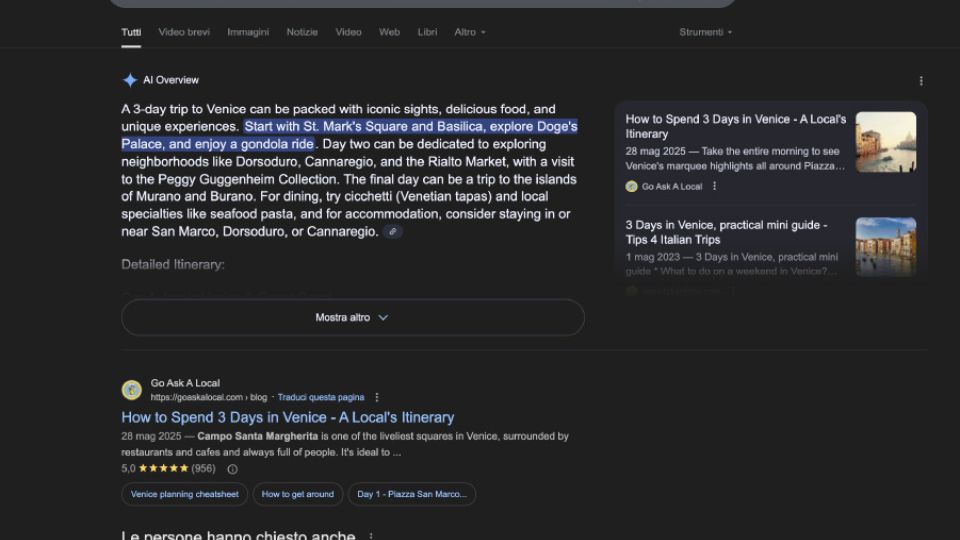The width and height of the screenshot is (960, 540).
Task: Open three-dot menu beside Traduci questa pagina
Action: tap(377, 398)
